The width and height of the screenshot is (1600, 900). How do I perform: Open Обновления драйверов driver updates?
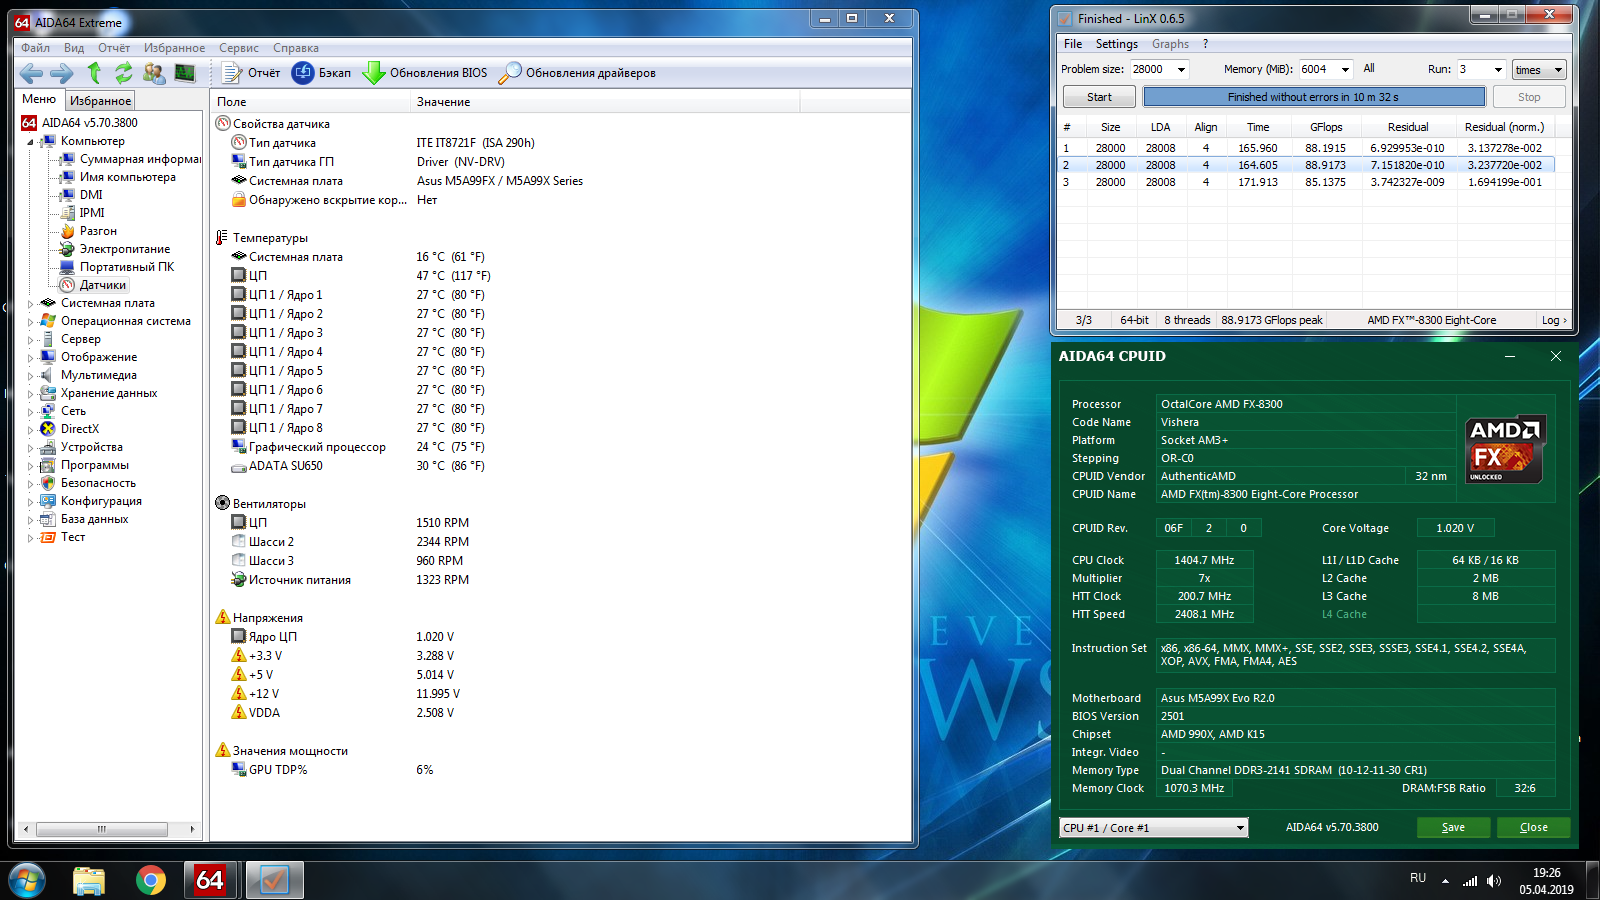coord(577,73)
